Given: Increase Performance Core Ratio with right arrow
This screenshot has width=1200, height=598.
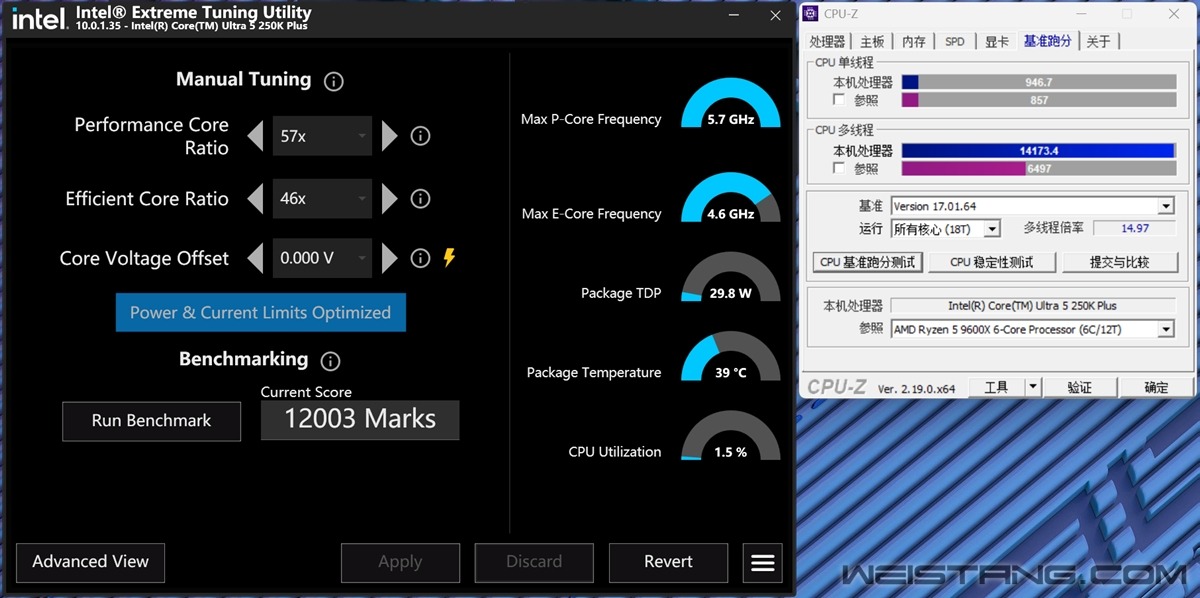Looking at the screenshot, I should [390, 136].
